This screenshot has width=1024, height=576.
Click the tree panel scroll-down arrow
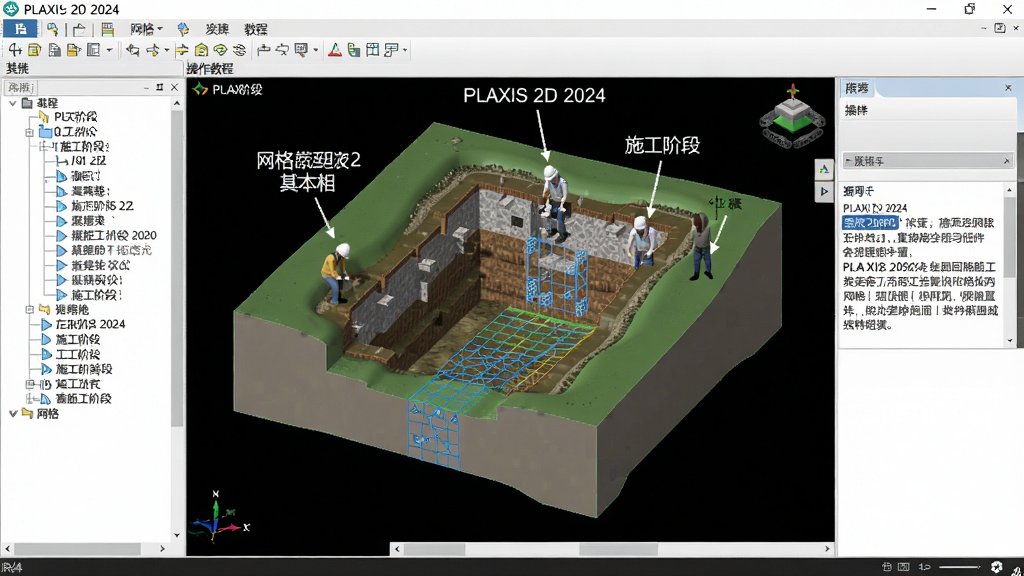pos(177,536)
